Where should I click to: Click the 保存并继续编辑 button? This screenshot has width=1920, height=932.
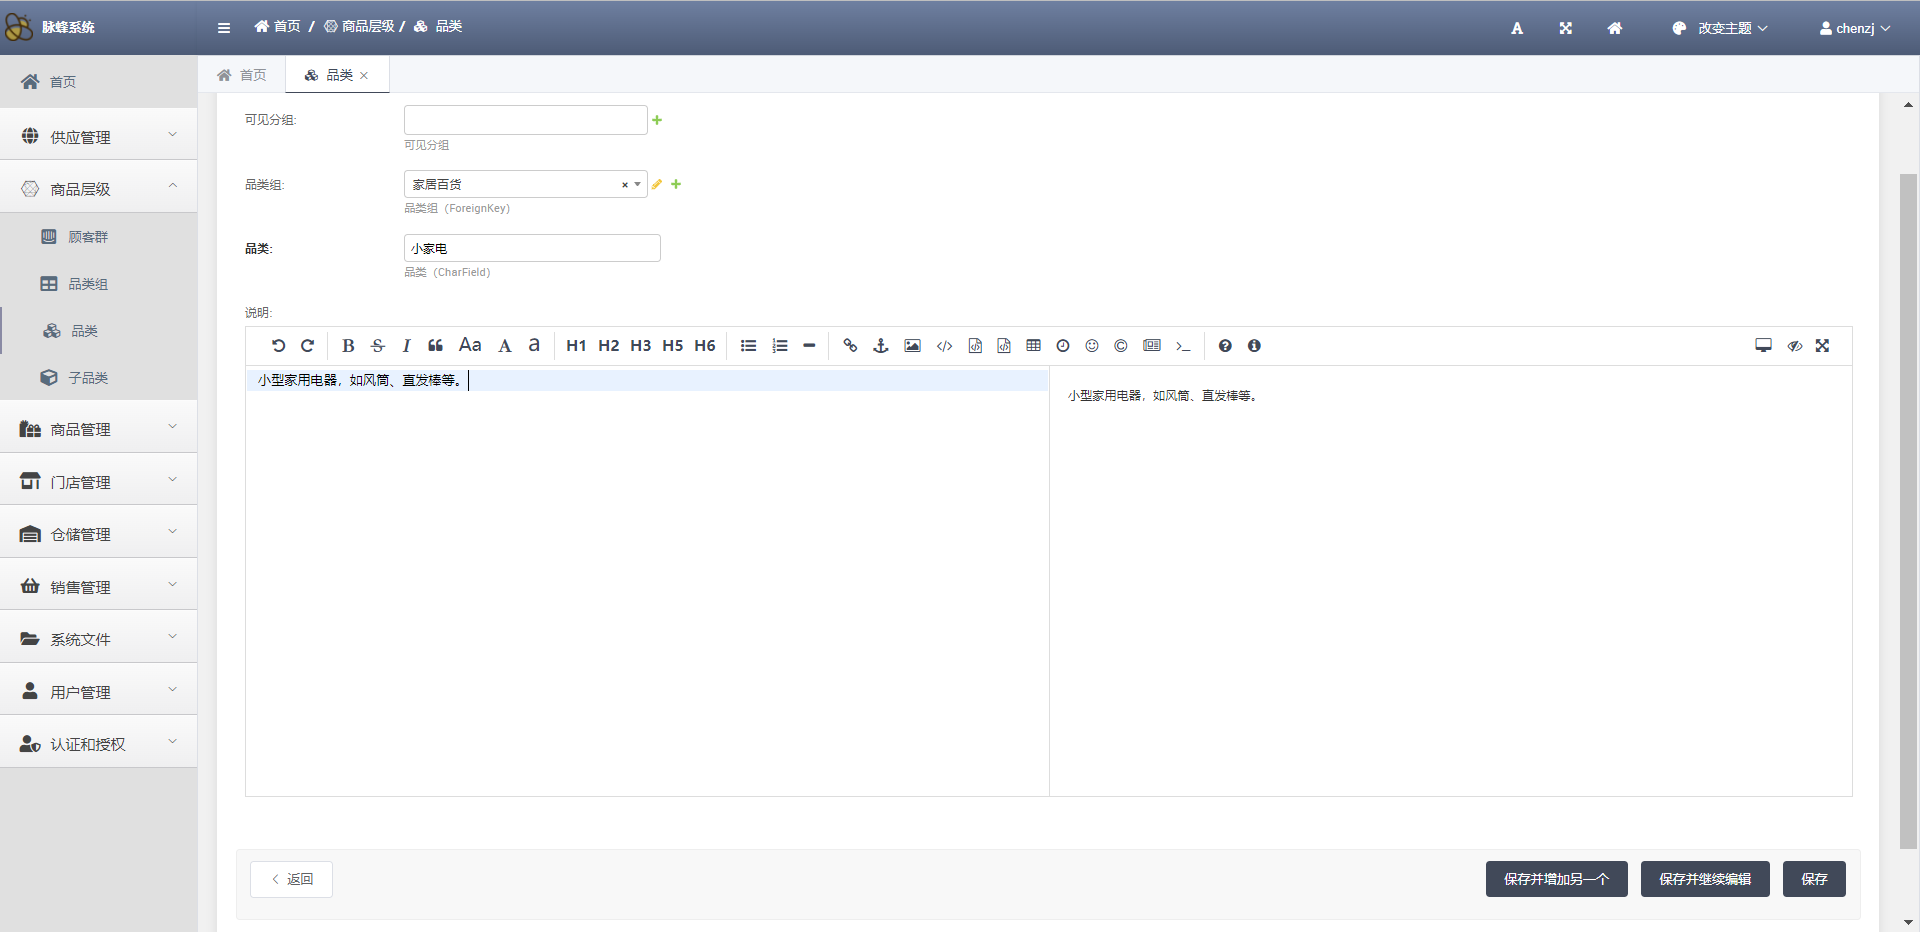[1704, 879]
